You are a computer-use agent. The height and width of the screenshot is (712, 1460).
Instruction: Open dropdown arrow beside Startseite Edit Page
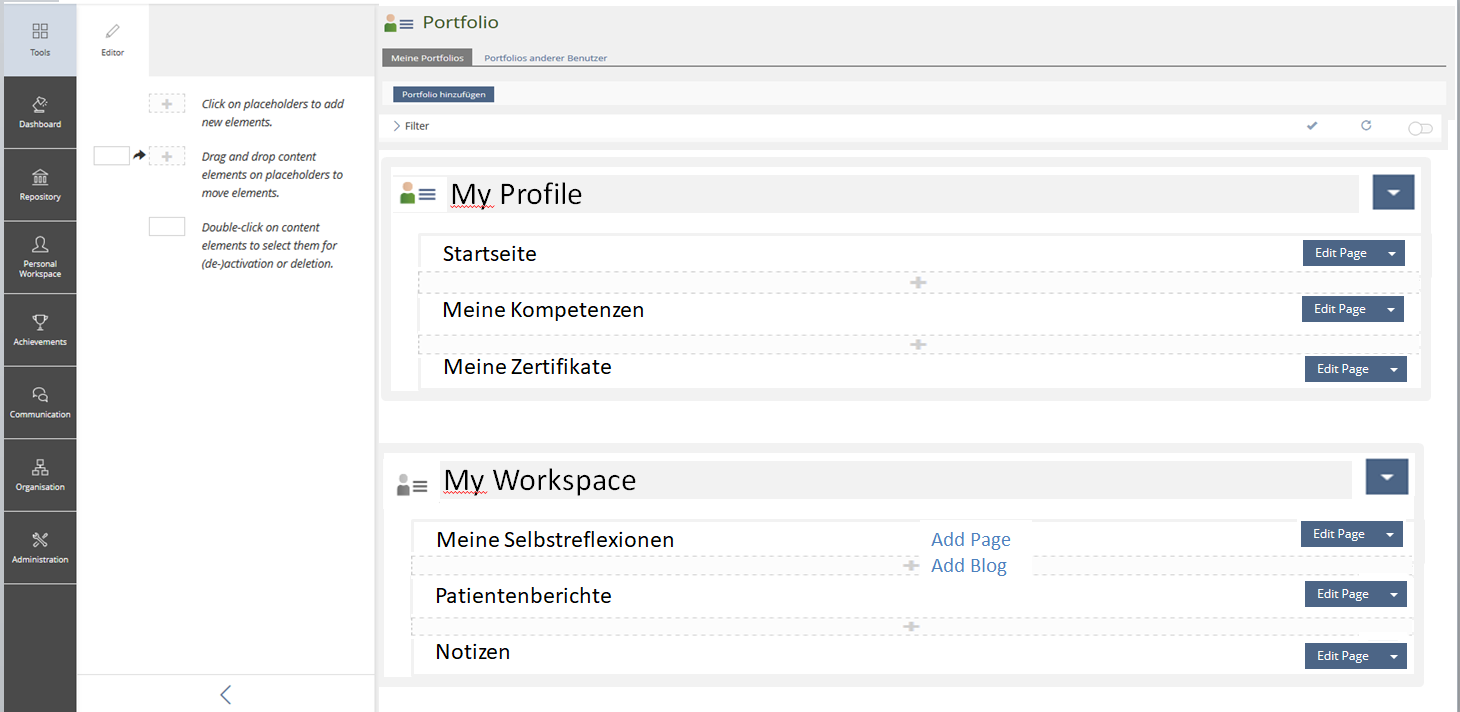1391,254
